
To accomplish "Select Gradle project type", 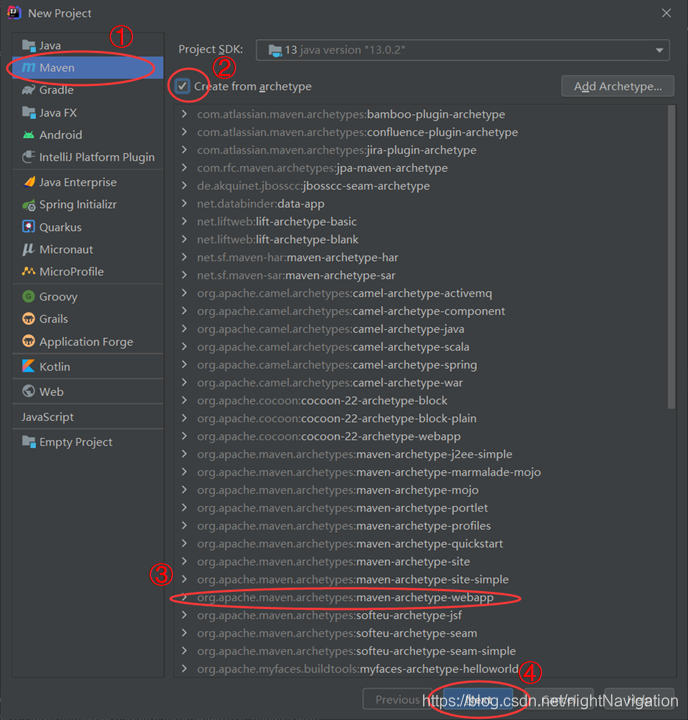I will [x=88, y=90].
